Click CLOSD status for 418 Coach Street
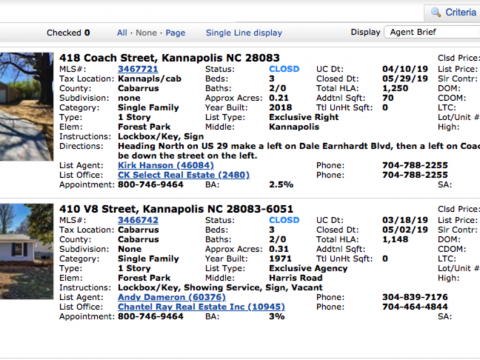The height and width of the screenshot is (360, 480). pos(284,69)
